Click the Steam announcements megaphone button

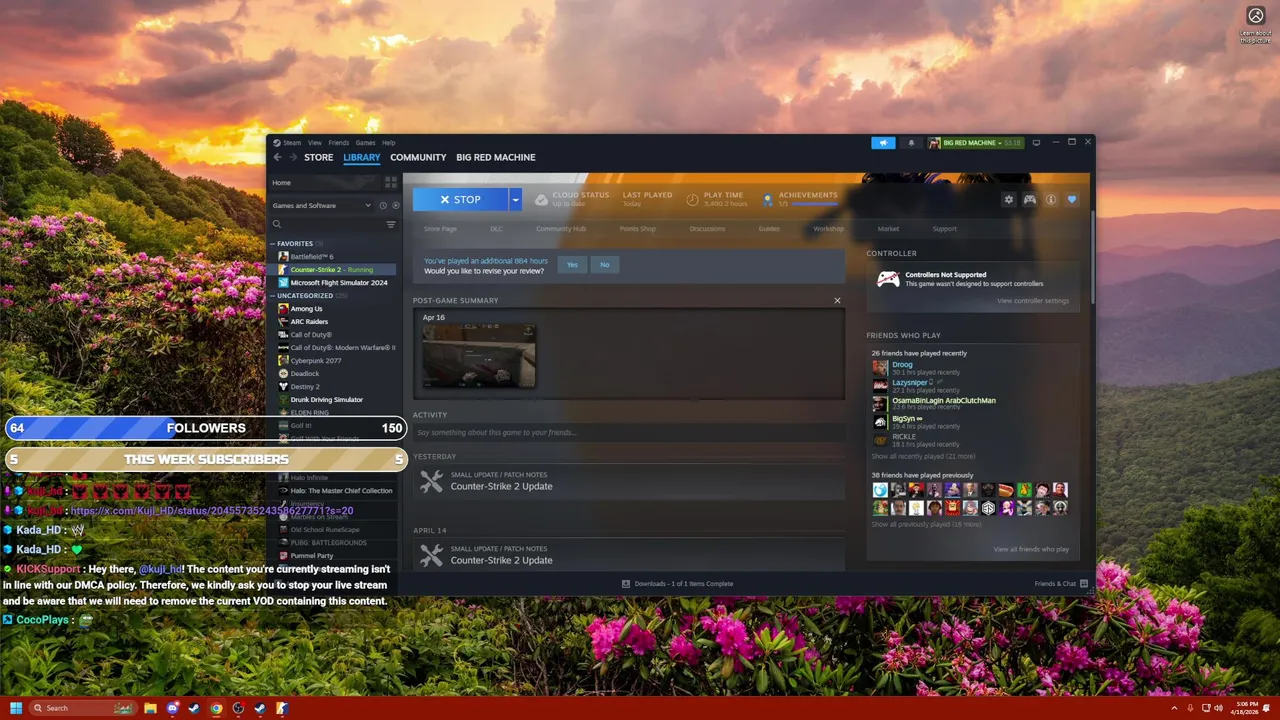coord(883,143)
